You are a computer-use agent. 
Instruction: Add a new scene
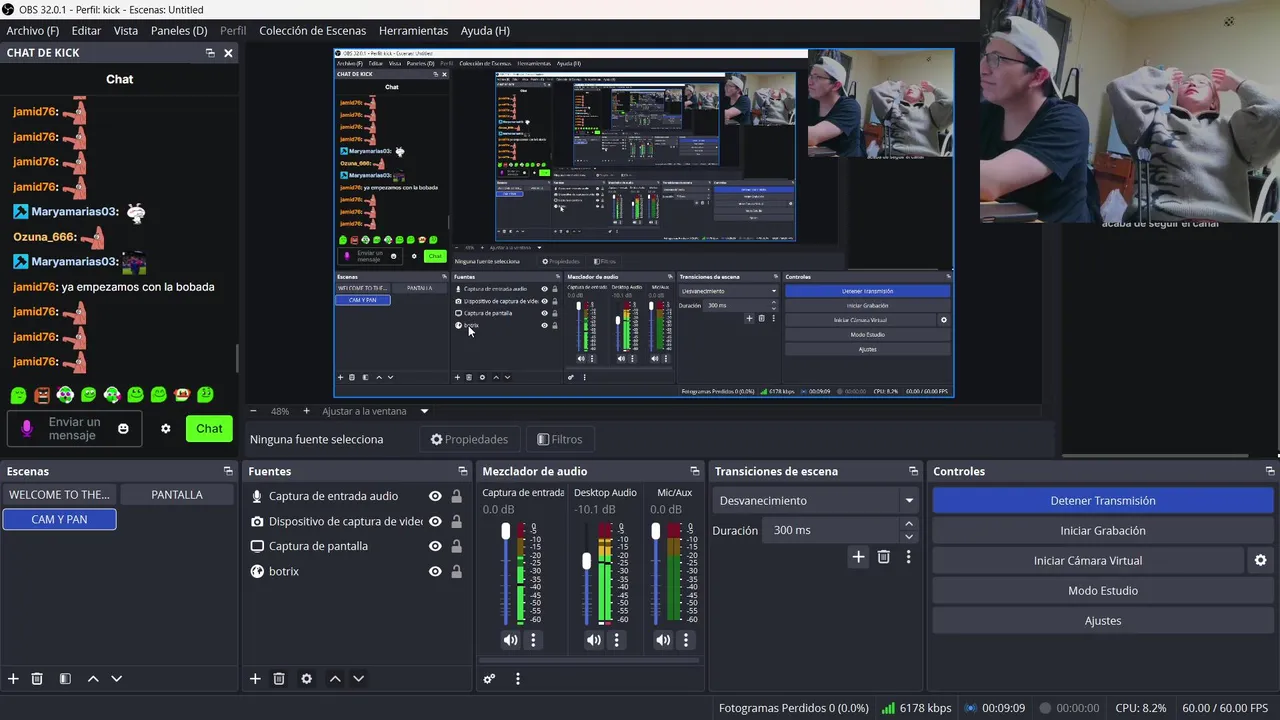pyautogui.click(x=13, y=678)
